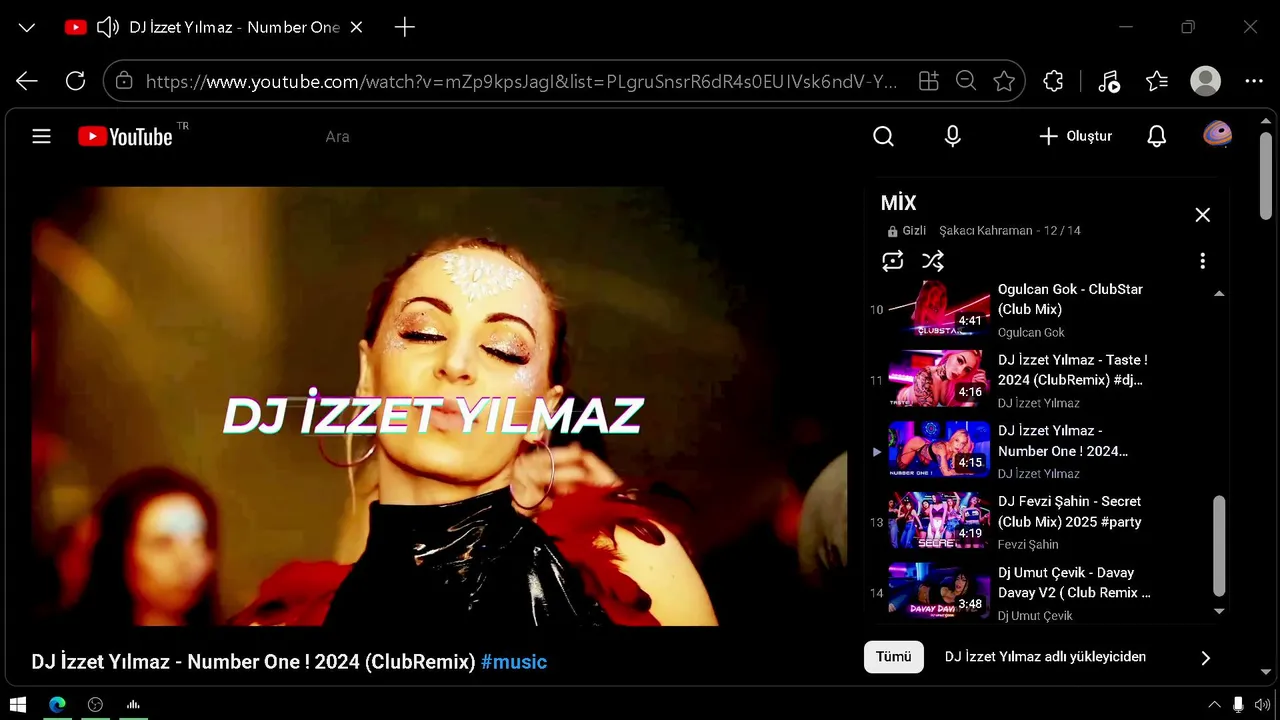The image size is (1280, 720).
Task: Click title 'DJ İzzet Yılmaz - Taste ! 2024'
Action: tap(1072, 370)
